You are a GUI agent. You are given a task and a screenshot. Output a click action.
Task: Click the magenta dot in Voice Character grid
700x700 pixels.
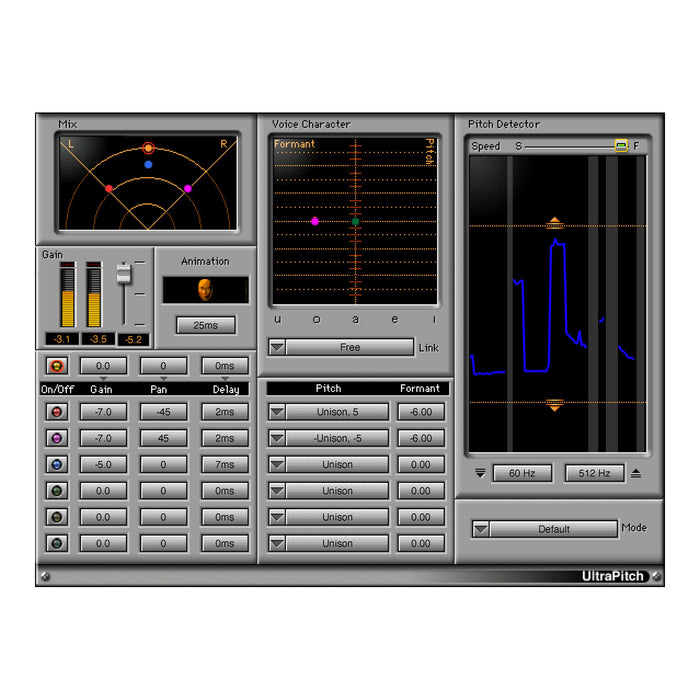point(315,221)
